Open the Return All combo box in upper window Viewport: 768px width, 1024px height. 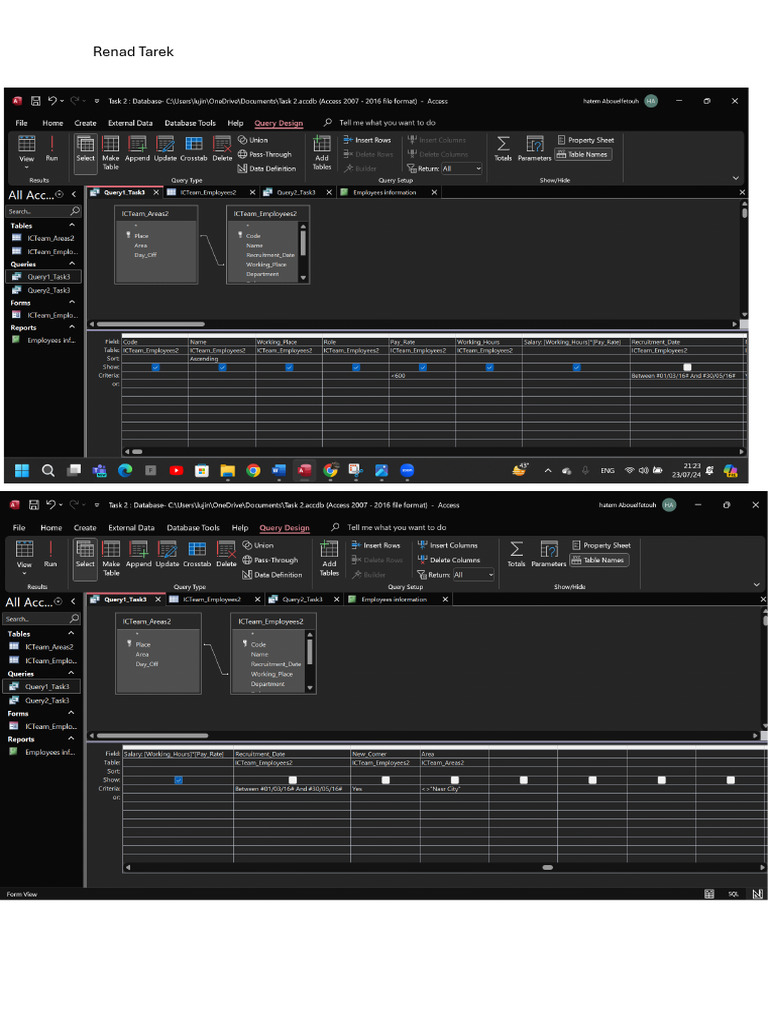click(x=462, y=168)
